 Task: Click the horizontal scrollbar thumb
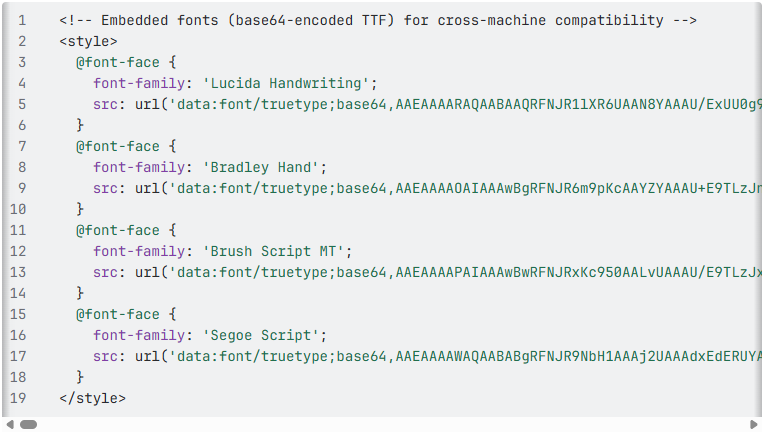[28, 424]
